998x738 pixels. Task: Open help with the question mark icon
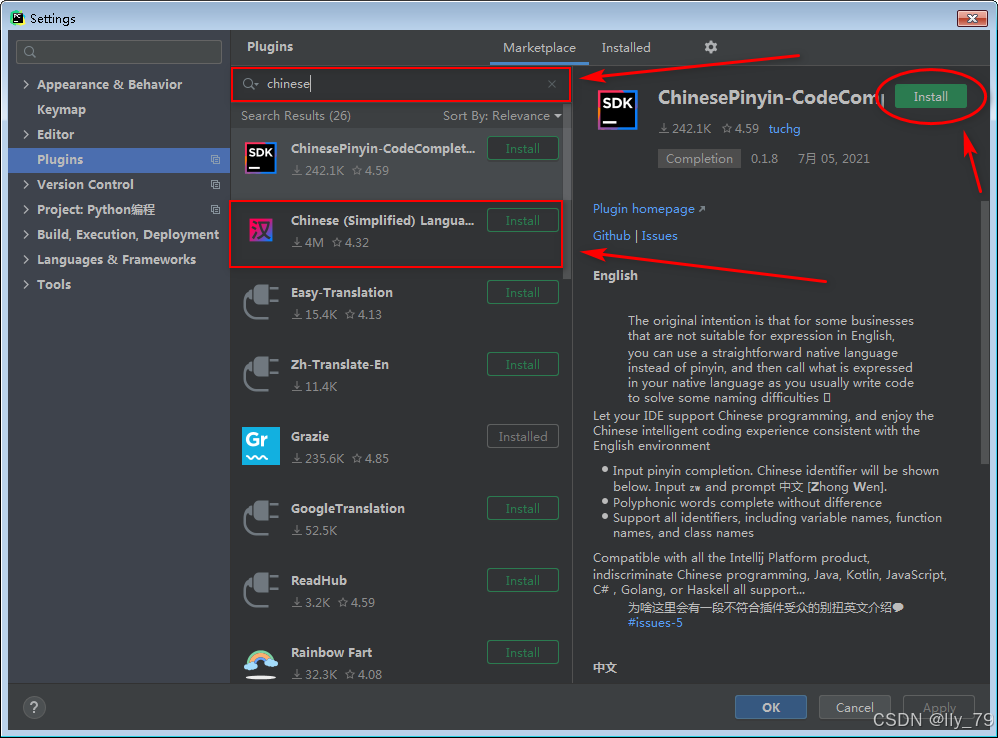click(x=34, y=707)
